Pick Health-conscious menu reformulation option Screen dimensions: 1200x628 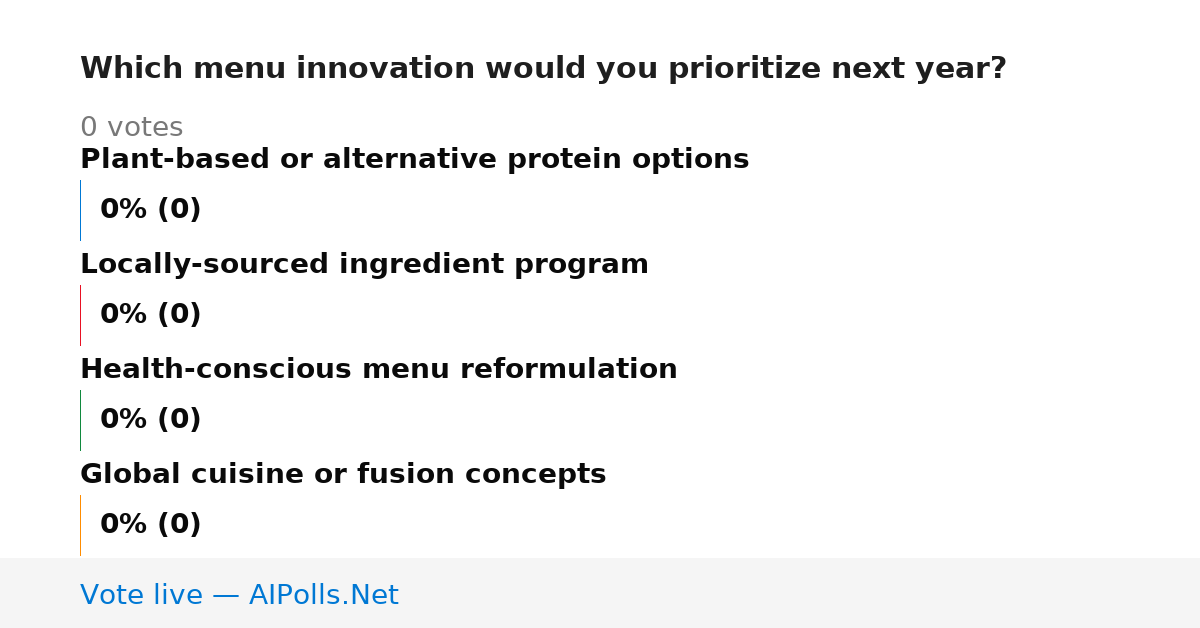click(378, 369)
